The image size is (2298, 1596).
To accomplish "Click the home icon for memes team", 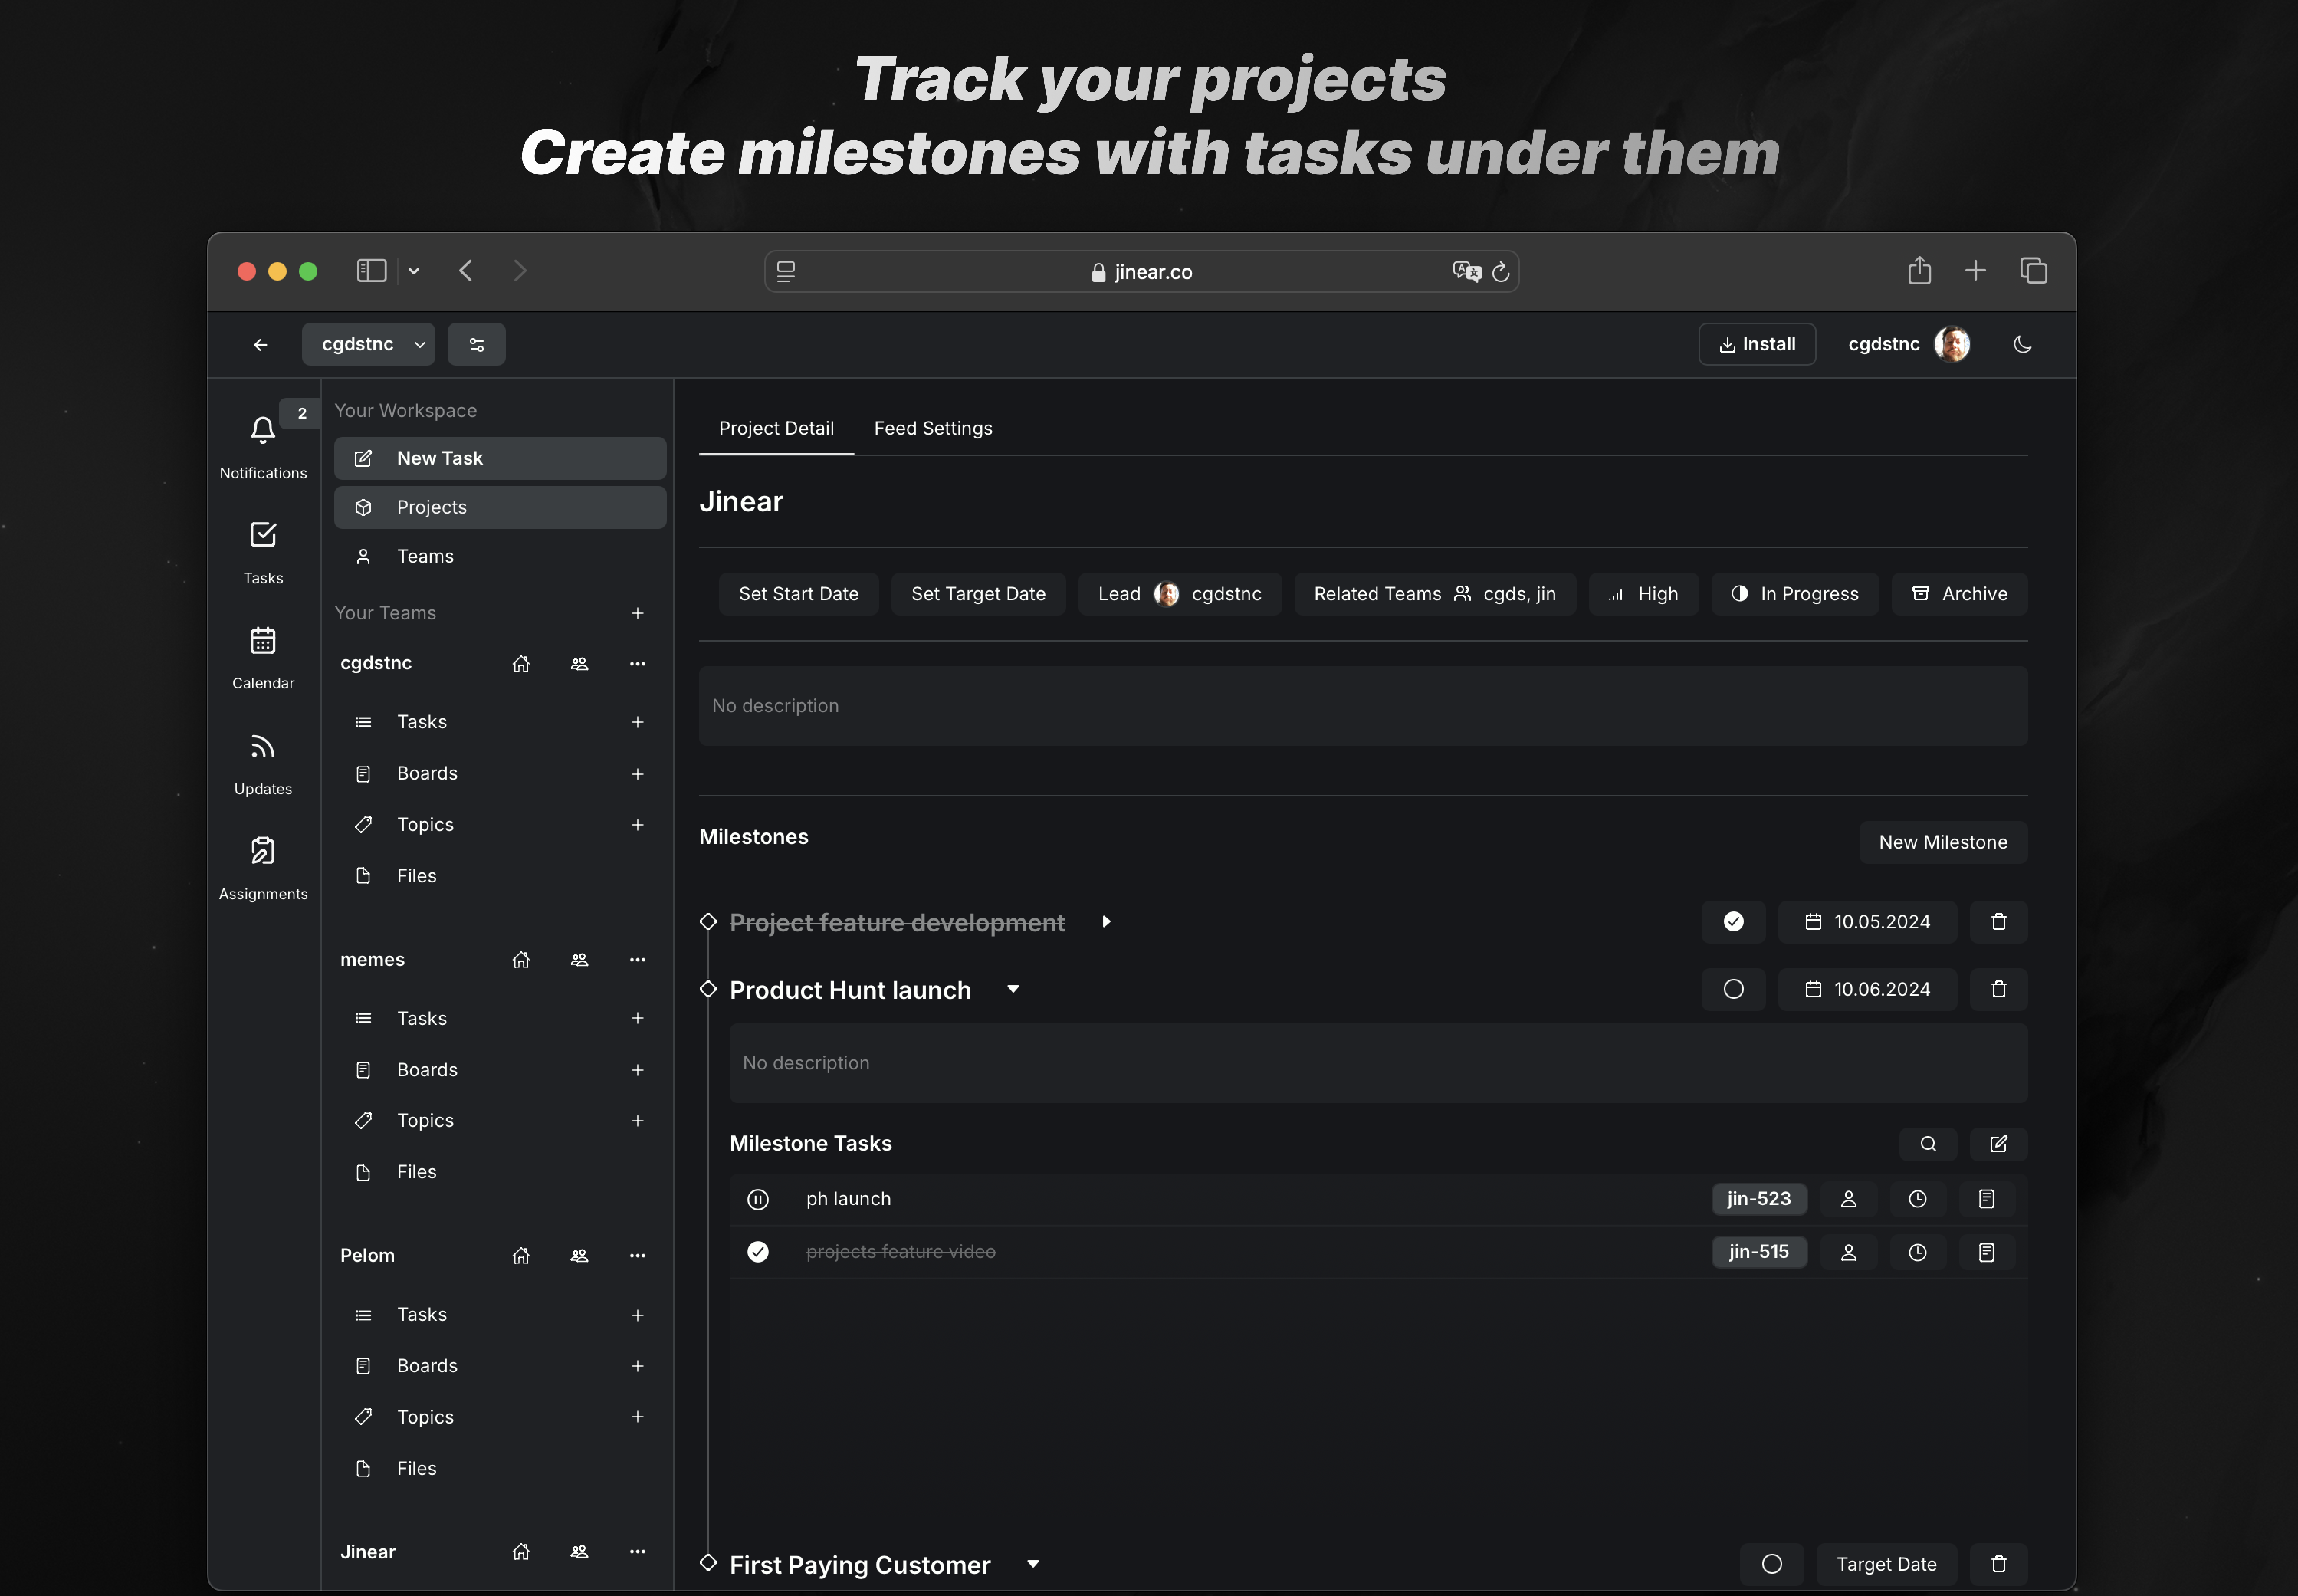I will tap(521, 960).
